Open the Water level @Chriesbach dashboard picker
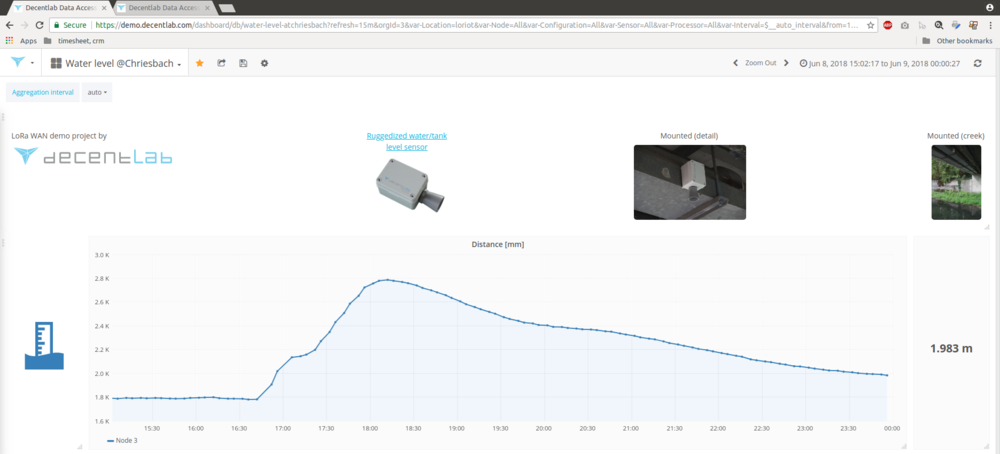 coord(115,63)
